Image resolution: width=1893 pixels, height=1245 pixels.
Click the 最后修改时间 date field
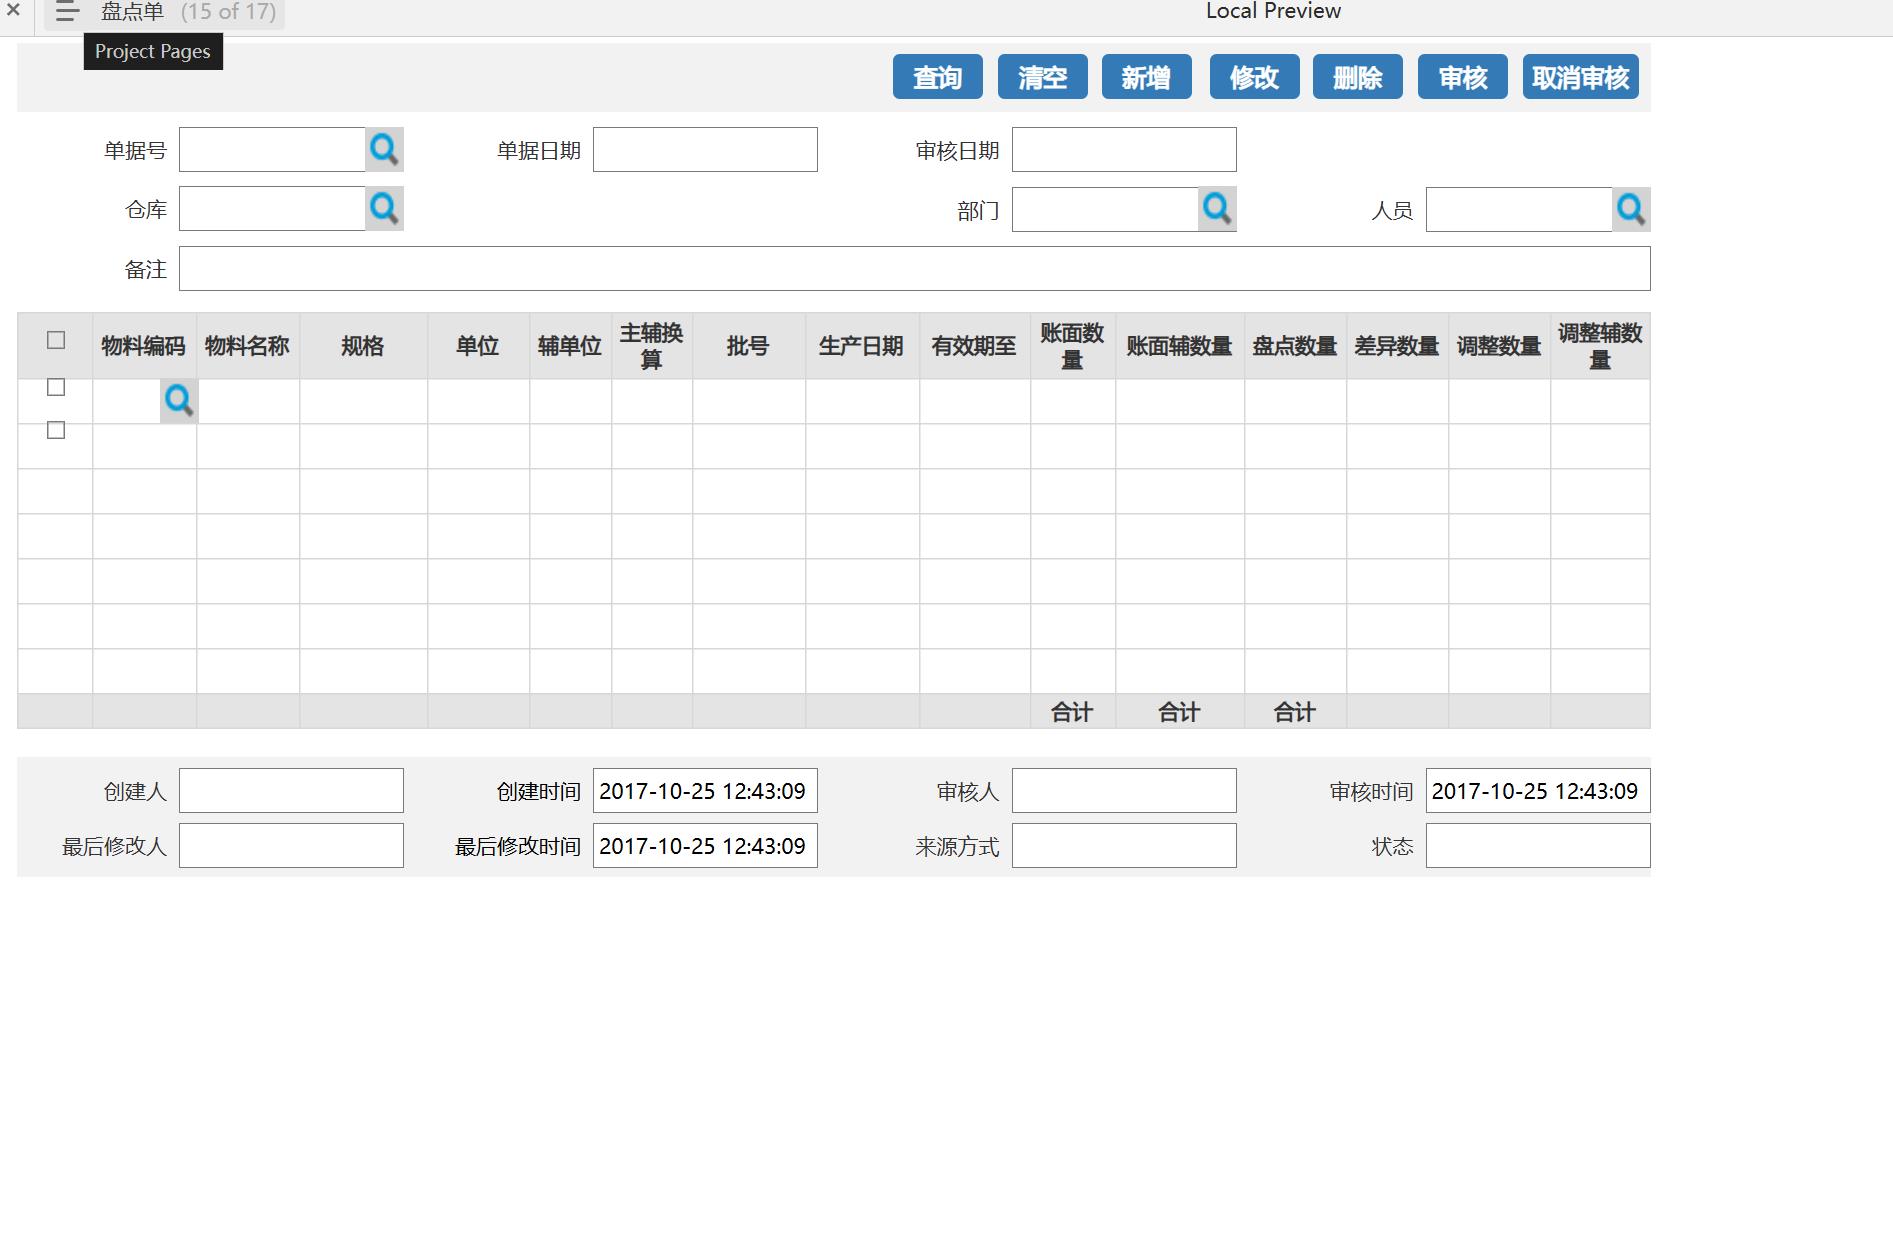coord(705,846)
